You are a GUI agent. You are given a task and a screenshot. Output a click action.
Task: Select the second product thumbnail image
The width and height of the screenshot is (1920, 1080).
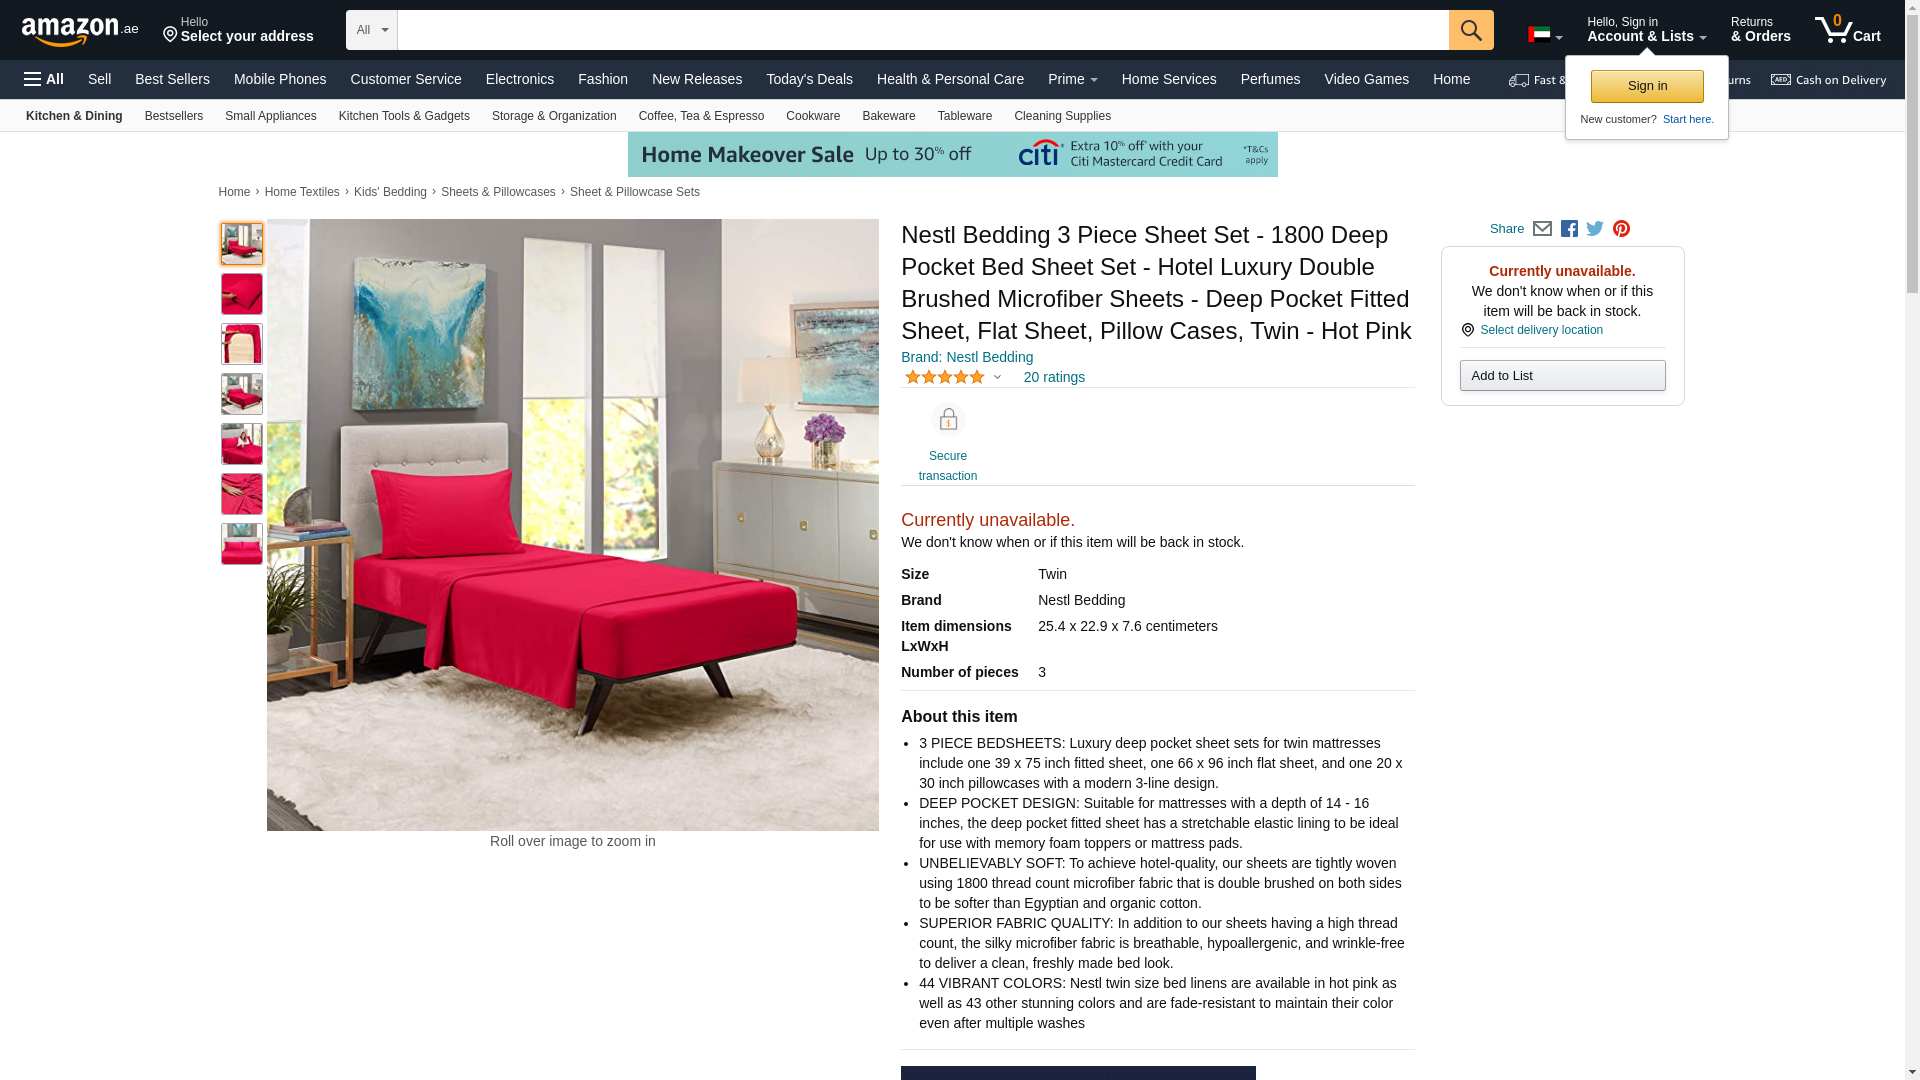[x=242, y=294]
